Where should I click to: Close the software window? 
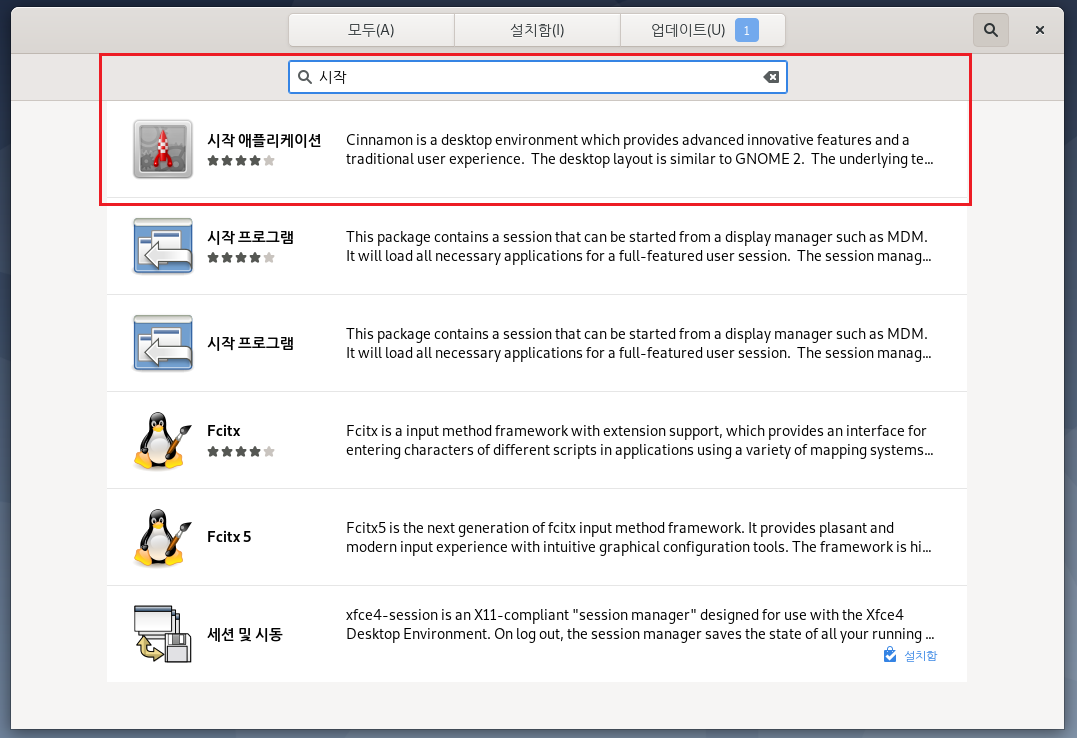click(x=1039, y=30)
